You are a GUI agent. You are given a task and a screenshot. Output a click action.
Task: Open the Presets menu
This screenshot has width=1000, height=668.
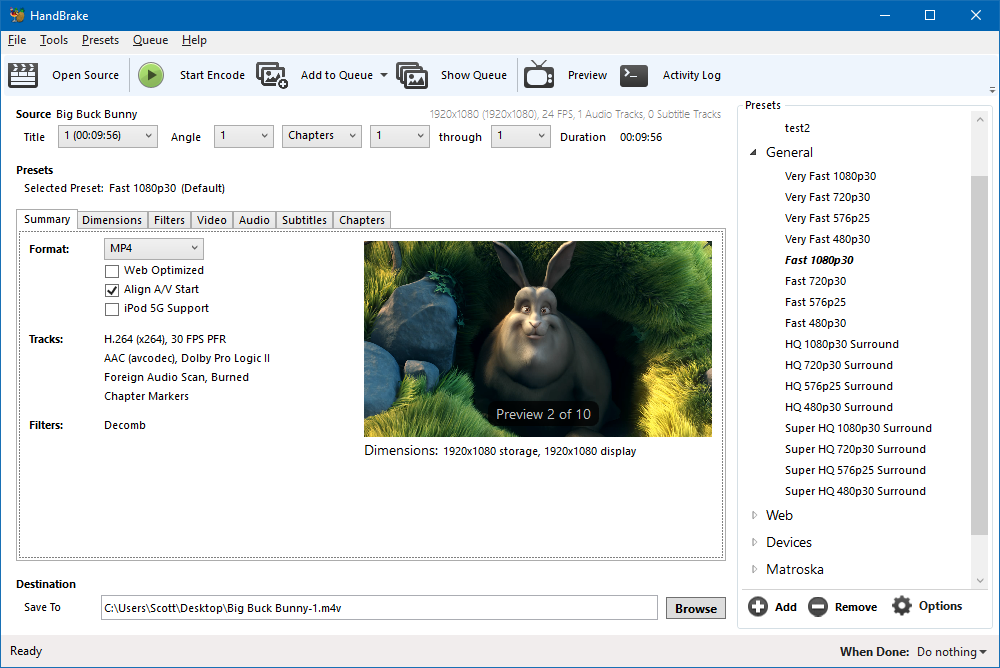tap(100, 40)
